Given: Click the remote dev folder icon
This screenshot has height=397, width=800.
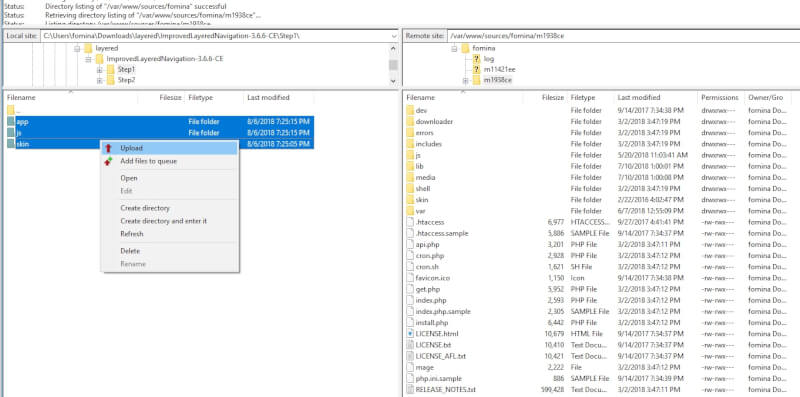Looking at the screenshot, I should tap(410, 110).
